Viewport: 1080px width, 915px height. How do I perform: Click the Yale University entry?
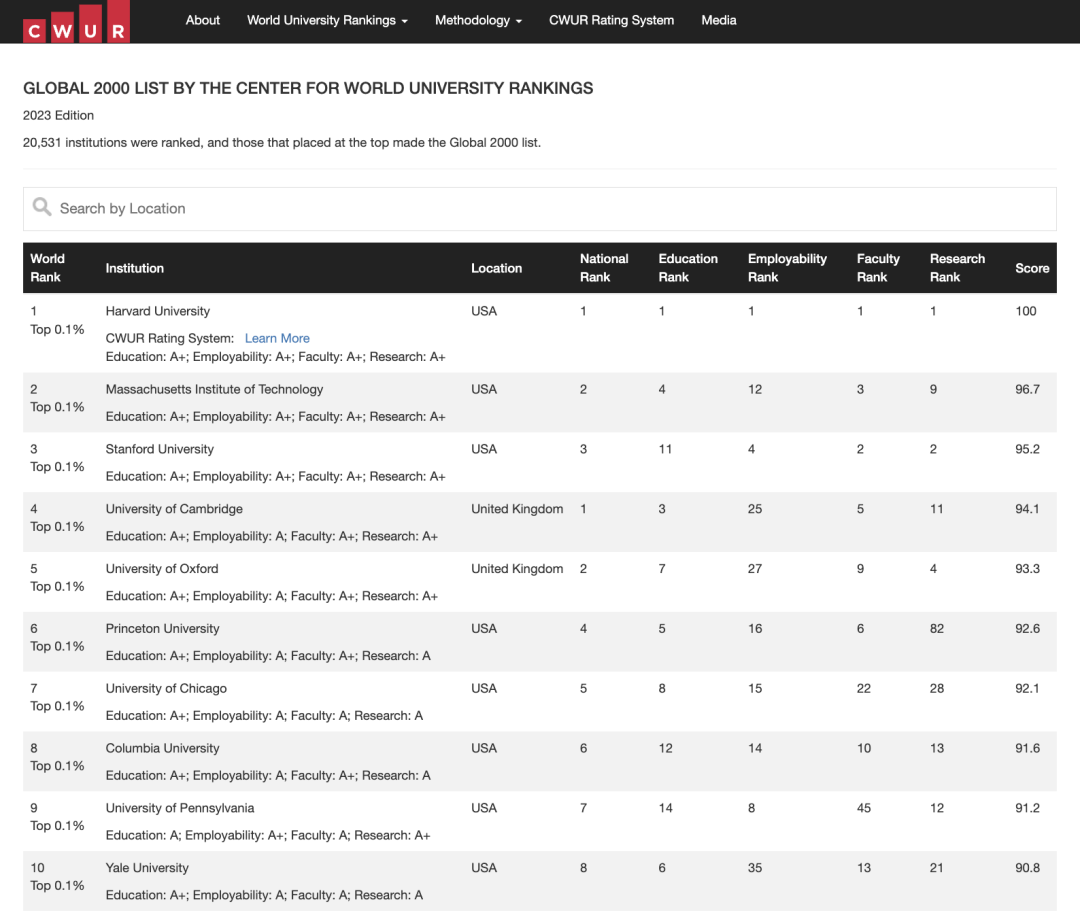point(147,868)
